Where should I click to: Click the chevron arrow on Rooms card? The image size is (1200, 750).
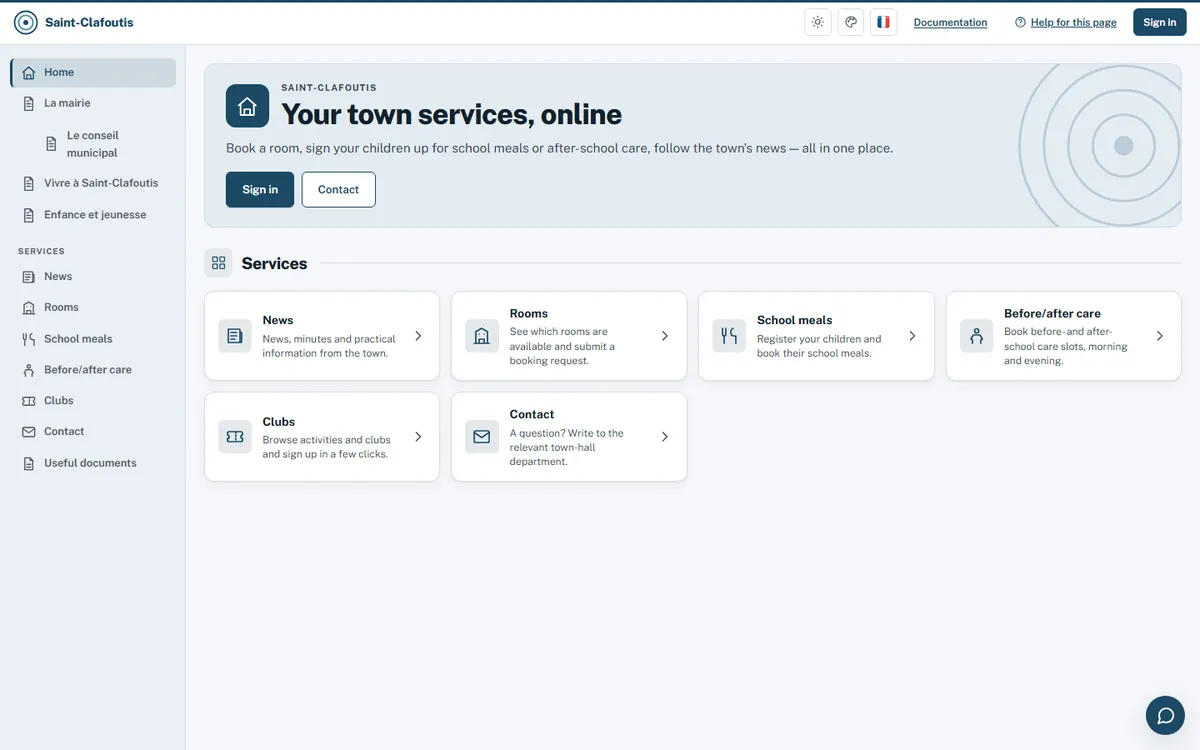tap(665, 336)
